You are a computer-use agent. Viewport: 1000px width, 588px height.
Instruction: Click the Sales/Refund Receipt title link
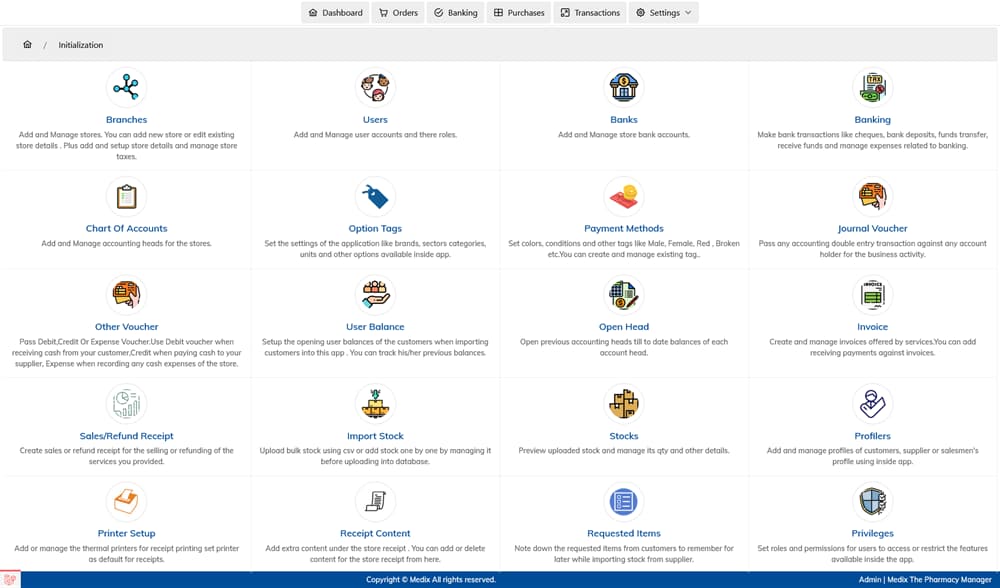[x=126, y=436]
